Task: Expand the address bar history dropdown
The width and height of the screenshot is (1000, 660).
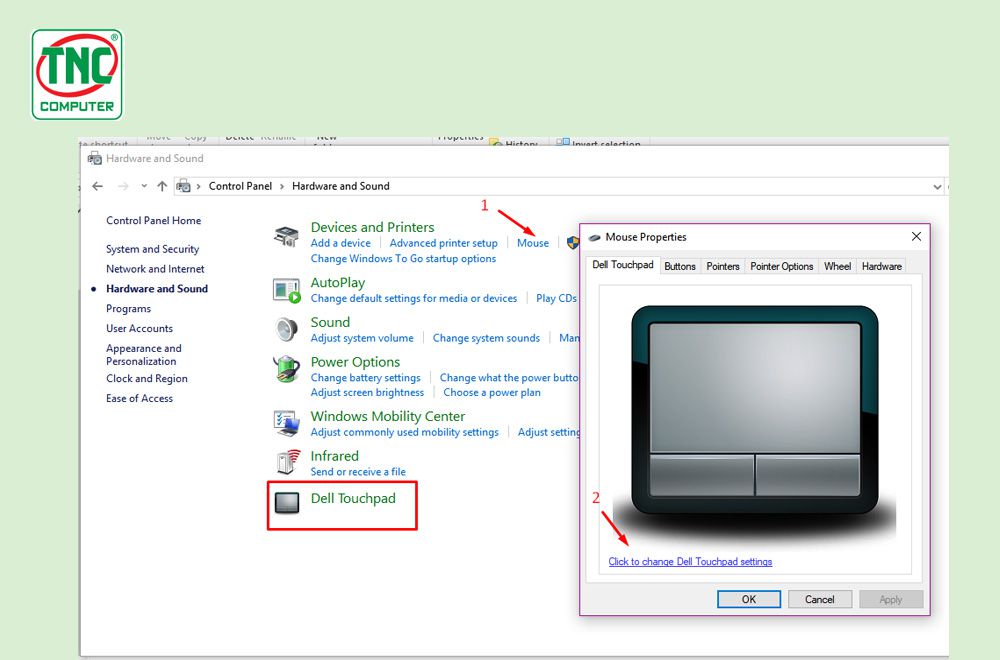Action: tap(937, 187)
